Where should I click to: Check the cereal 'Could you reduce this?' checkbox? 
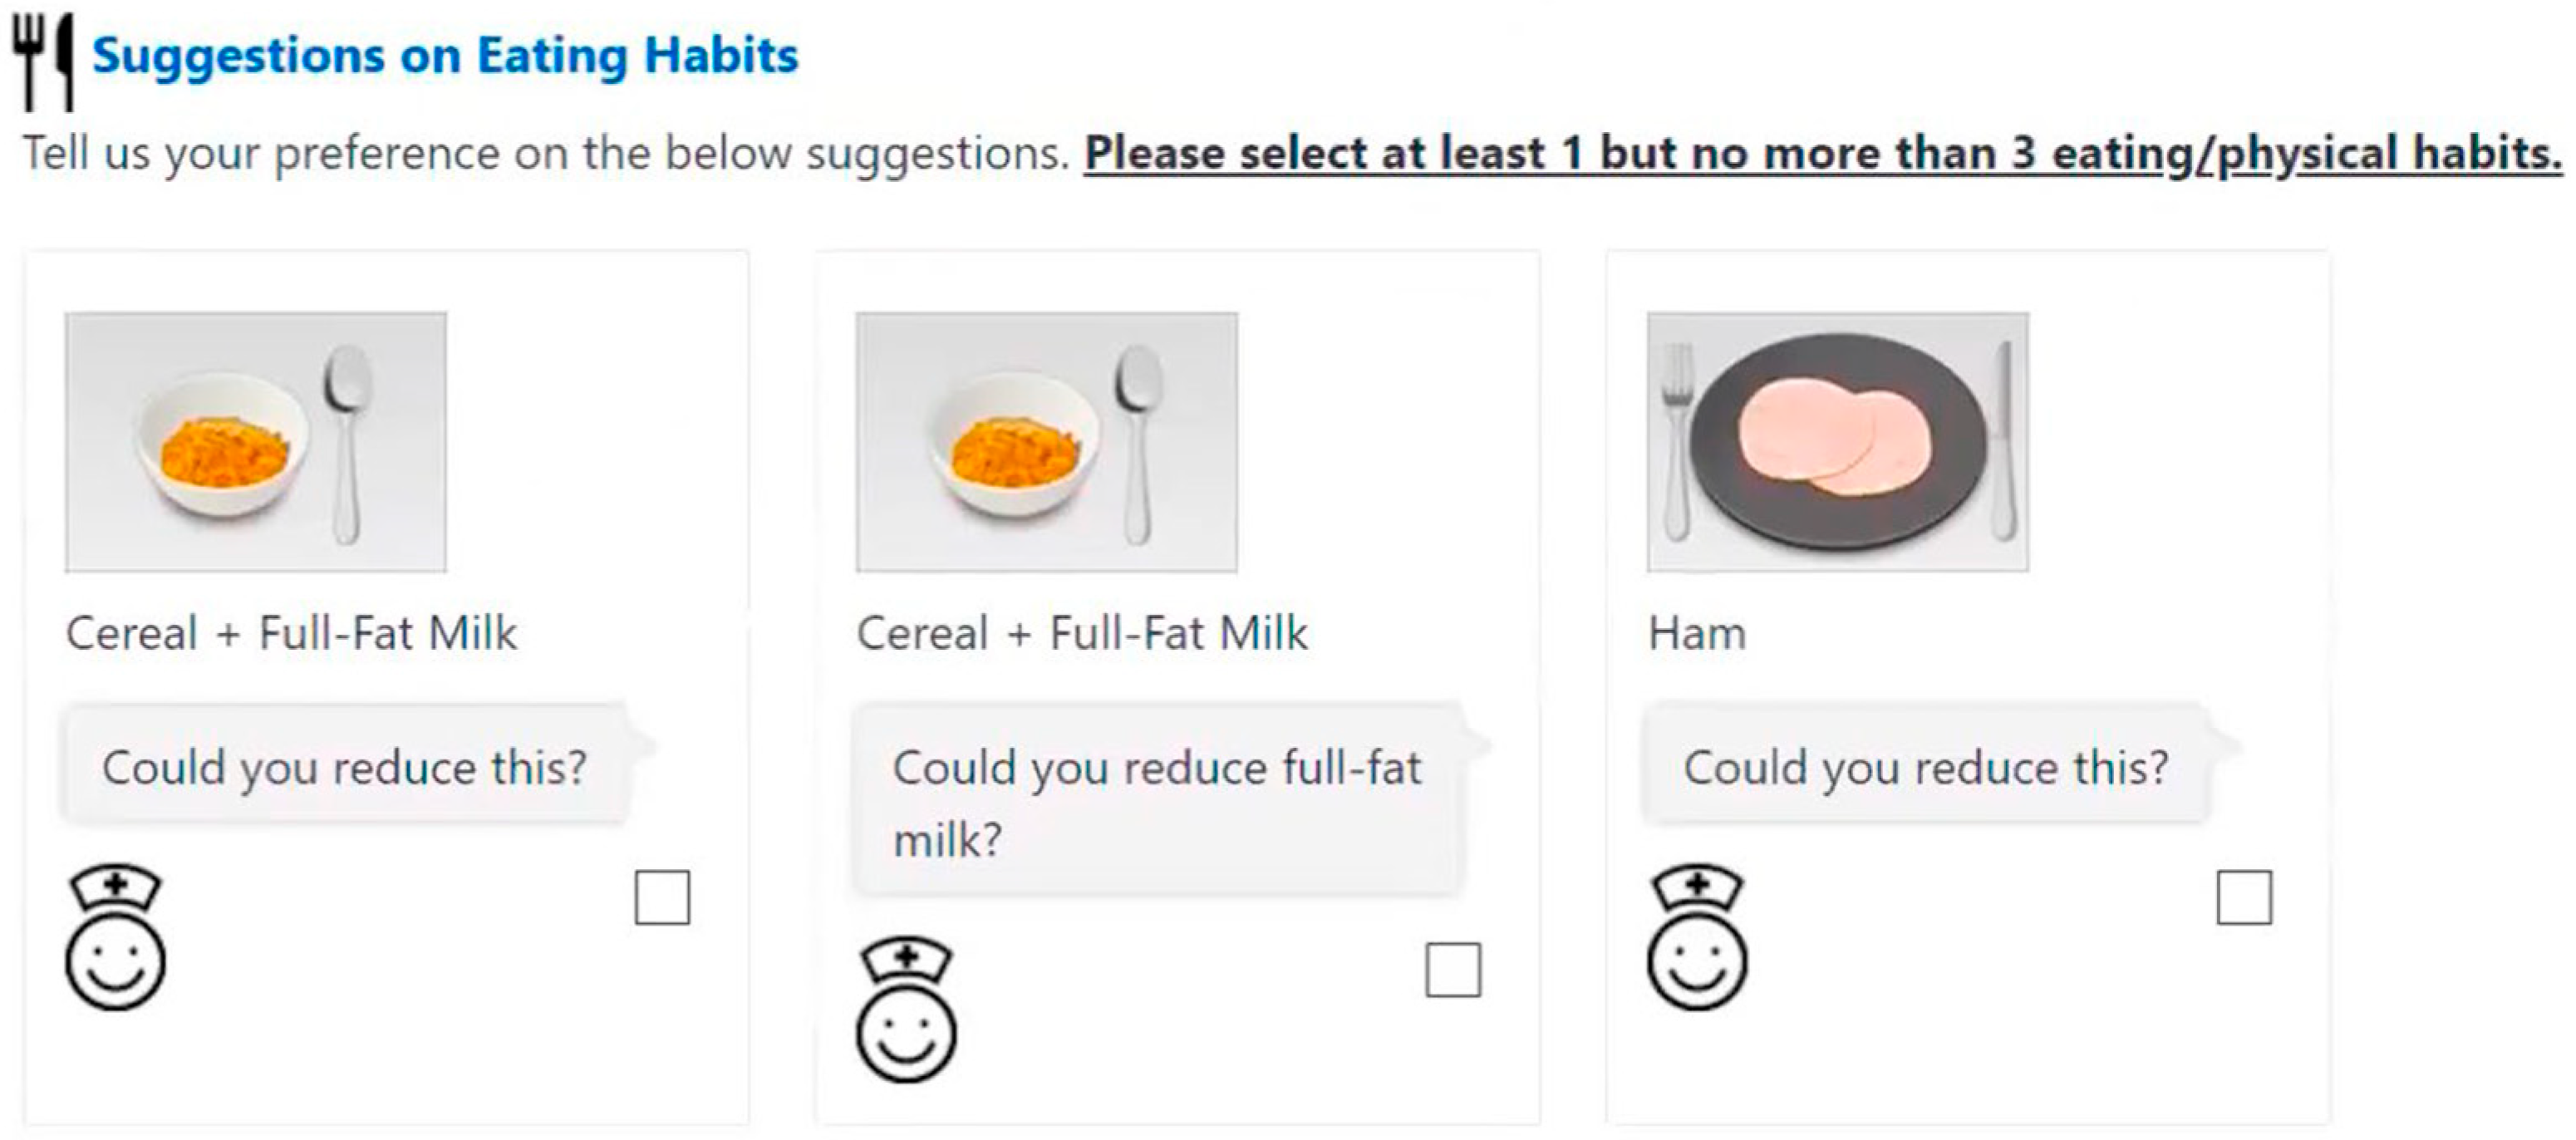(x=662, y=897)
